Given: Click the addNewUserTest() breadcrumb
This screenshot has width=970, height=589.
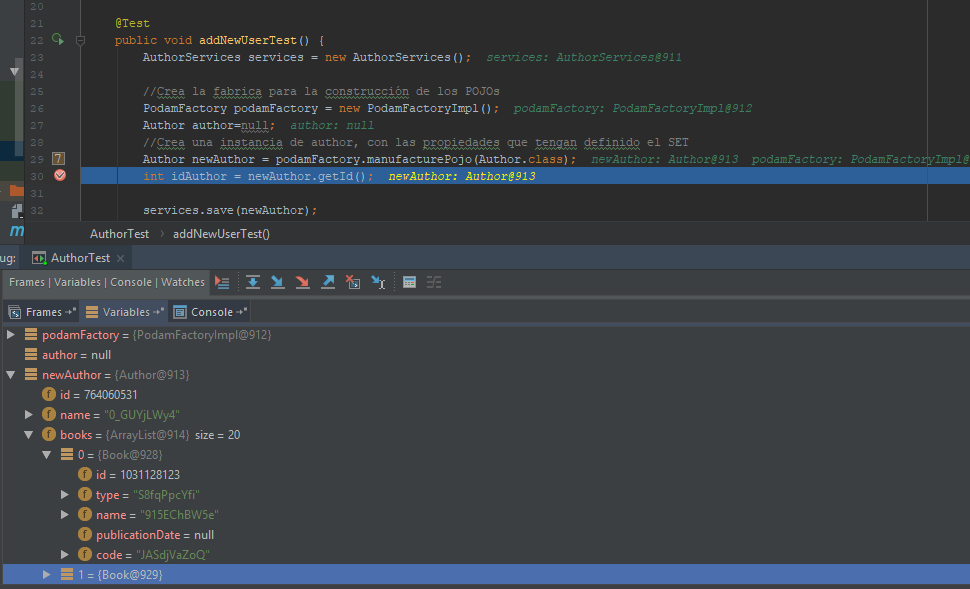Looking at the screenshot, I should (x=221, y=233).
